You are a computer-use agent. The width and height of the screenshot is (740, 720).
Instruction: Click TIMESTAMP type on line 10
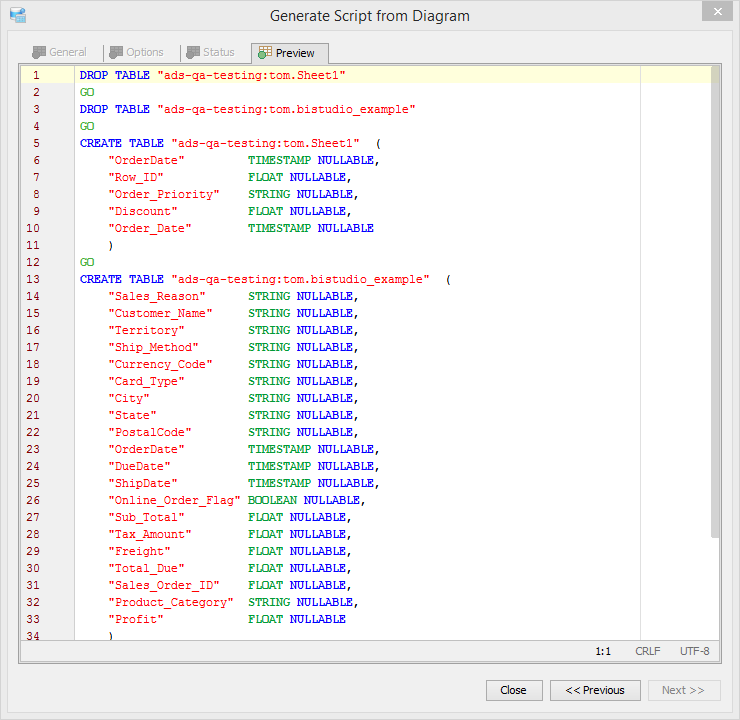pos(279,228)
